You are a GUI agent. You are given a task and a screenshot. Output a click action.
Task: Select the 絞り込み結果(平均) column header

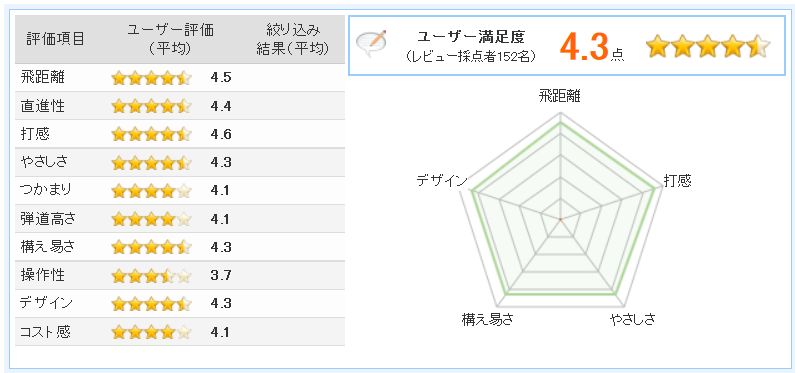294,39
